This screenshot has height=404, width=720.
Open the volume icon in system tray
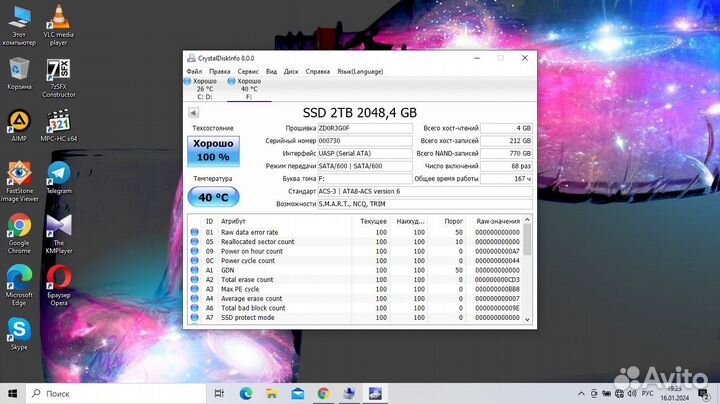pyautogui.click(x=632, y=393)
